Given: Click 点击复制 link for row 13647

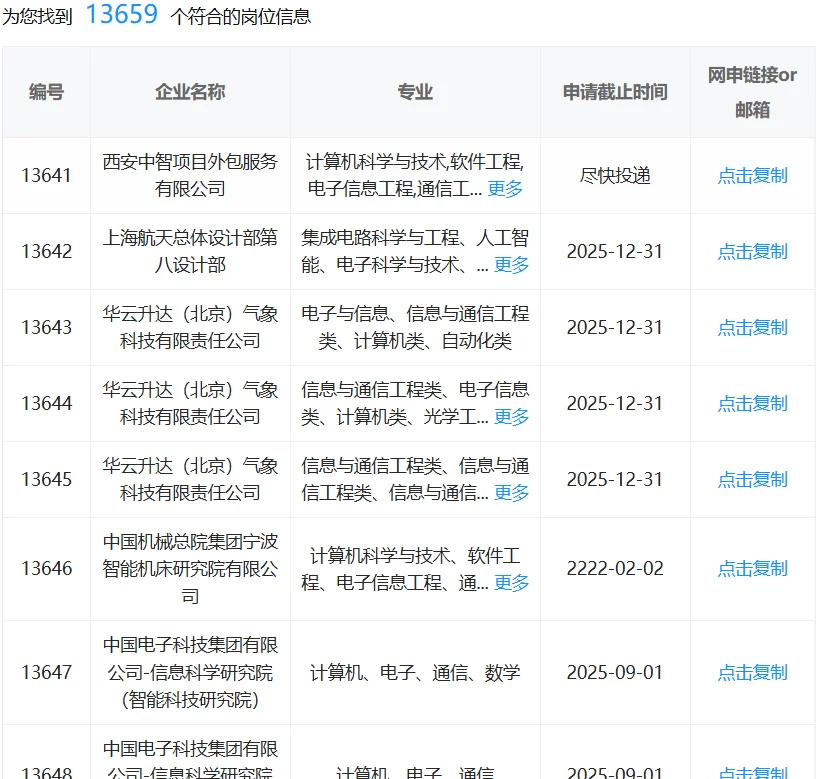Looking at the screenshot, I should [x=753, y=672].
